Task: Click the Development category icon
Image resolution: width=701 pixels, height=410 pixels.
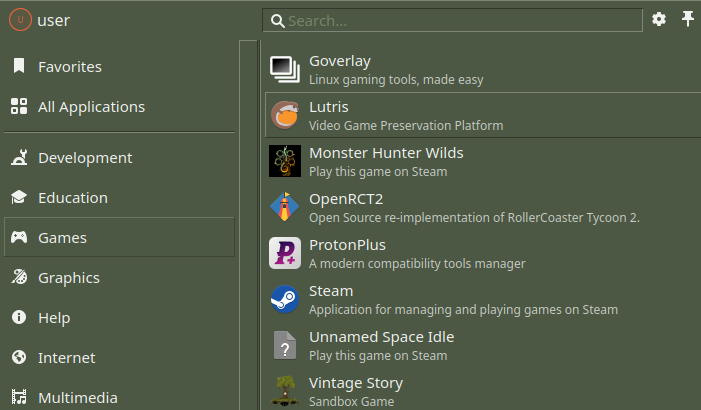Action: coord(19,157)
